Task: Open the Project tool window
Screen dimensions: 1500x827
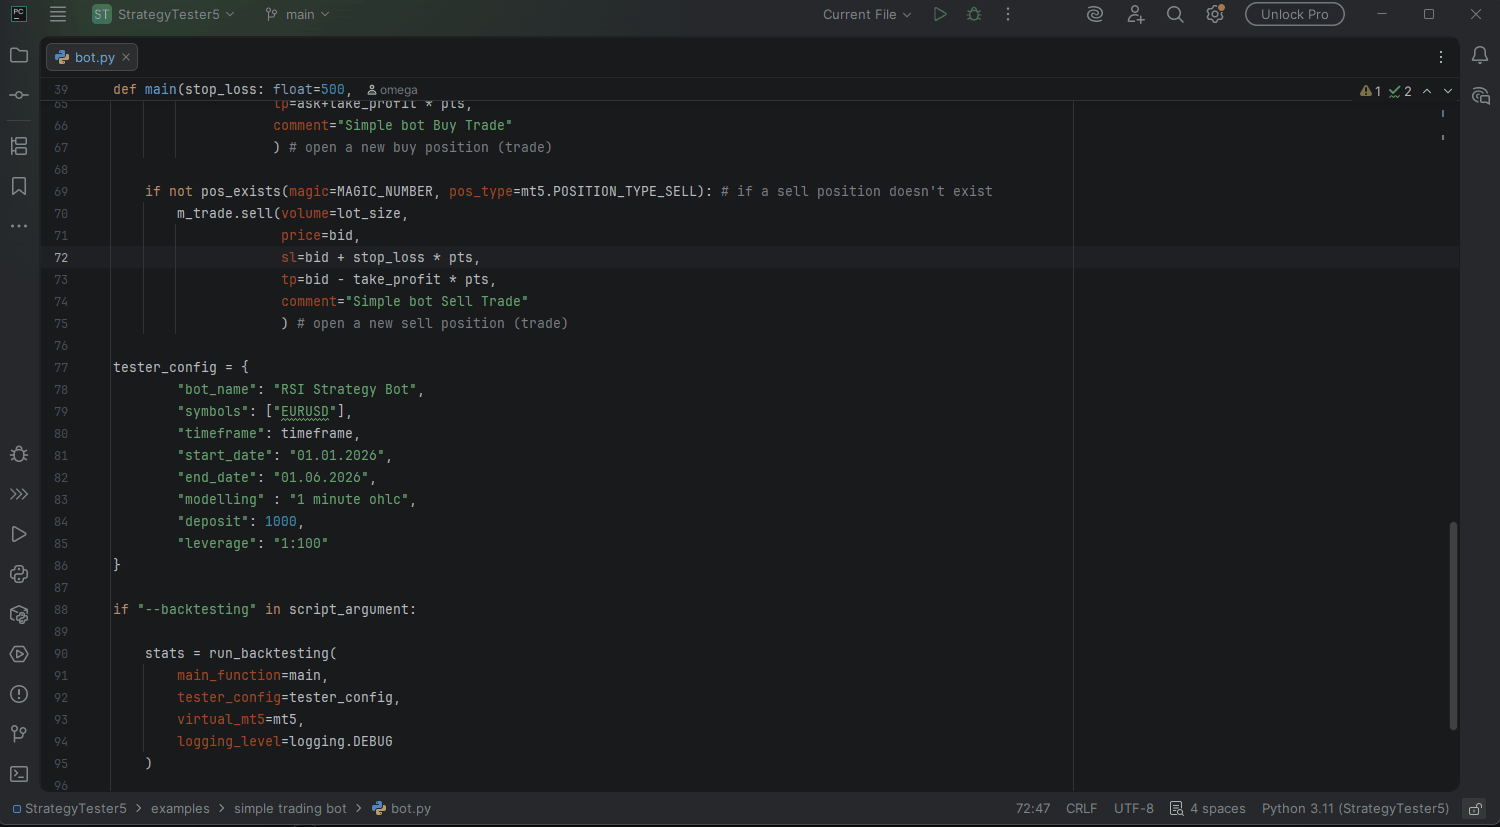Action: point(19,55)
